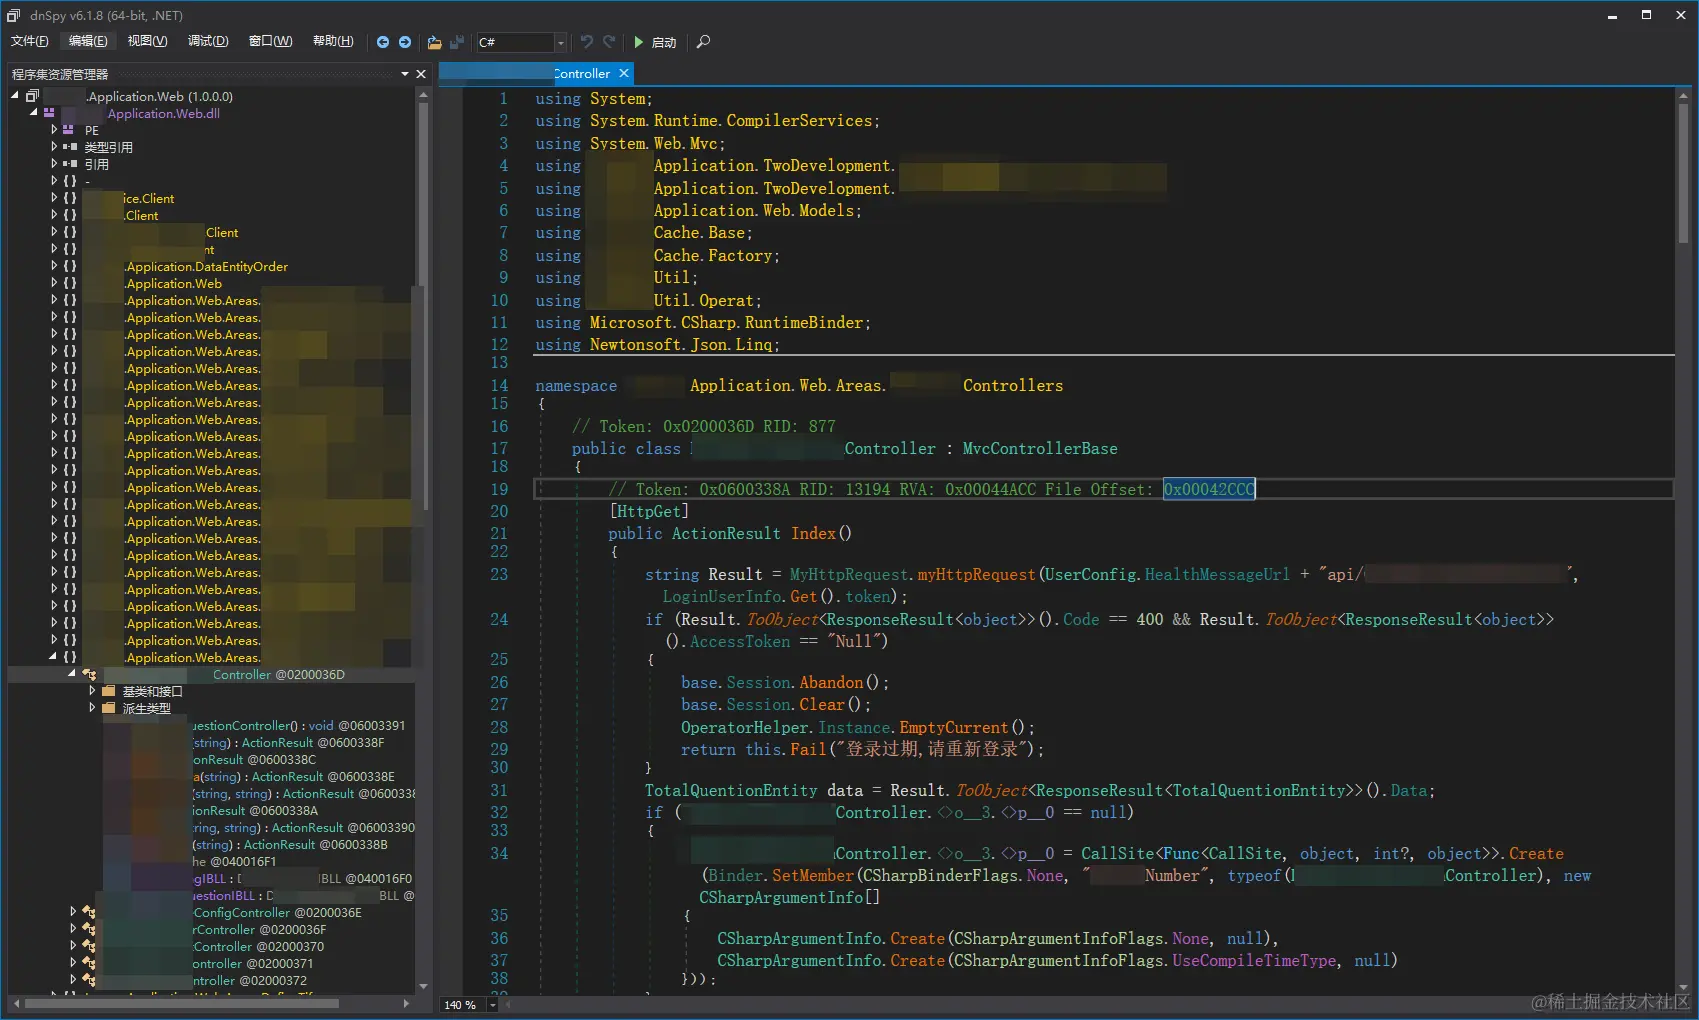This screenshot has width=1699, height=1020.
Task: Click the redo toolbar icon
Action: 609,42
